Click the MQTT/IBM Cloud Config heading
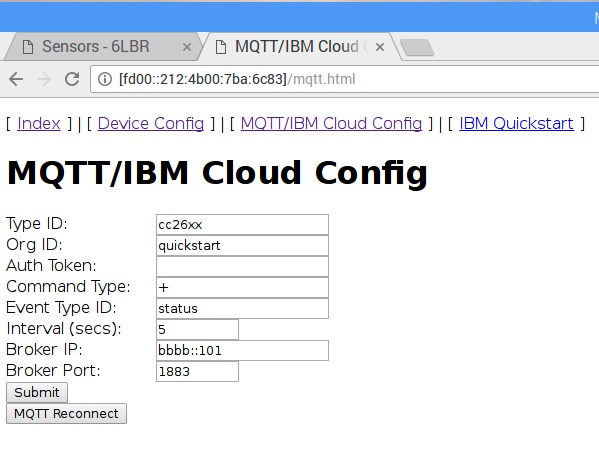Screen dimensions: 599x450 point(217,173)
